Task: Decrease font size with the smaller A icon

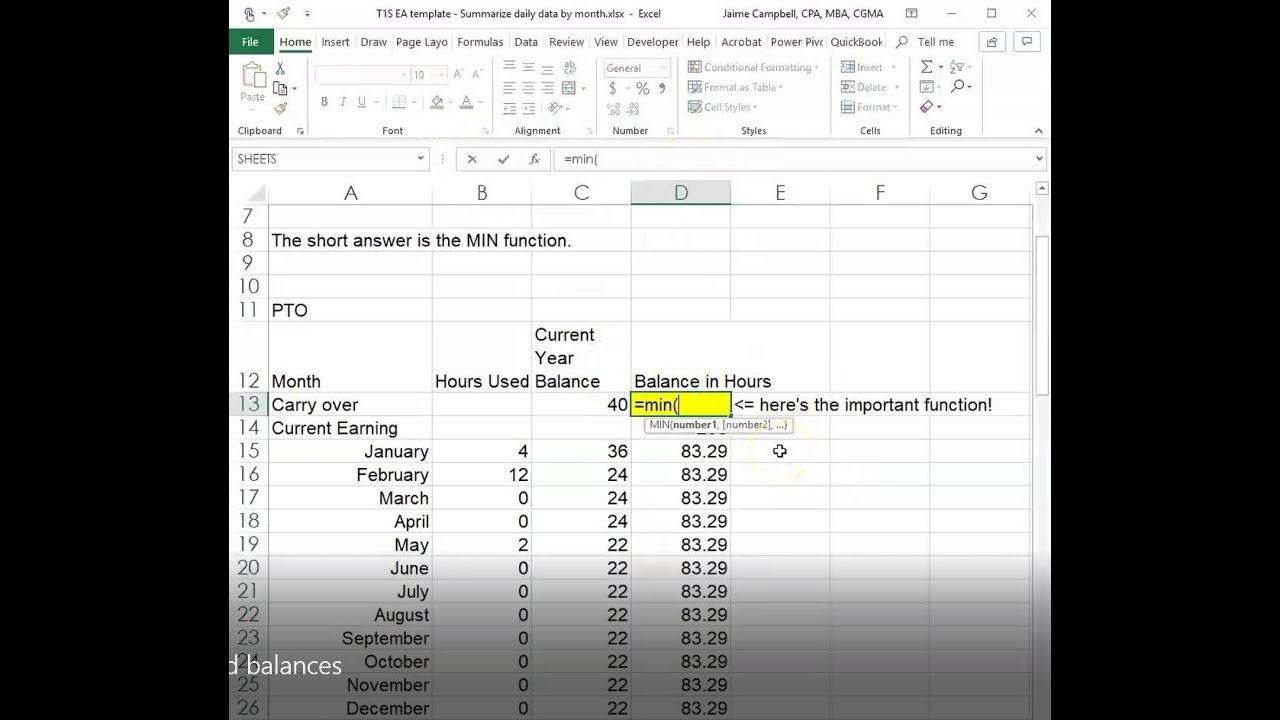Action: 477,74
